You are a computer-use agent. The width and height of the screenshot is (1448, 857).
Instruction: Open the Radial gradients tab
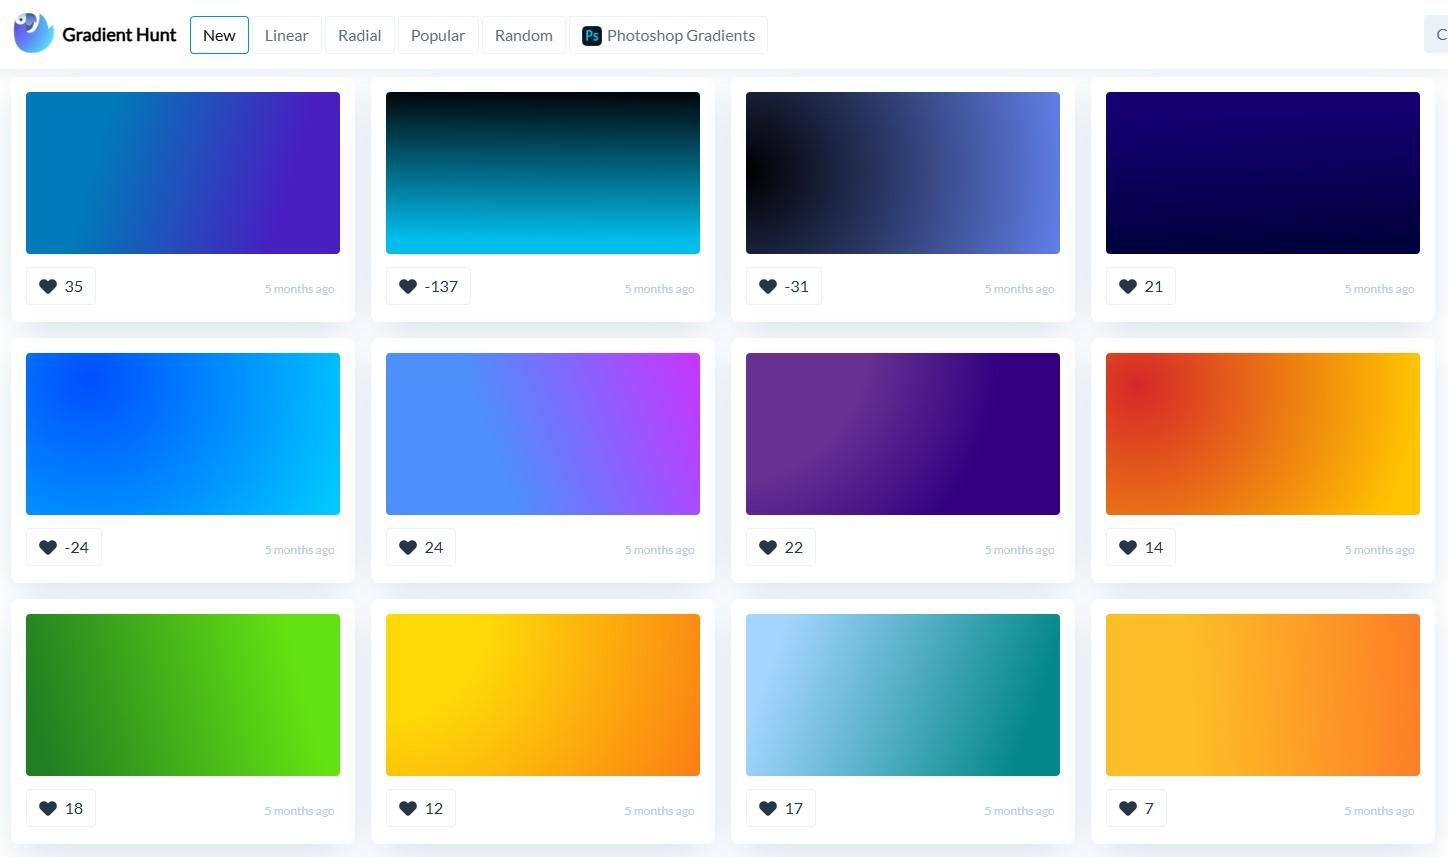[x=359, y=36]
